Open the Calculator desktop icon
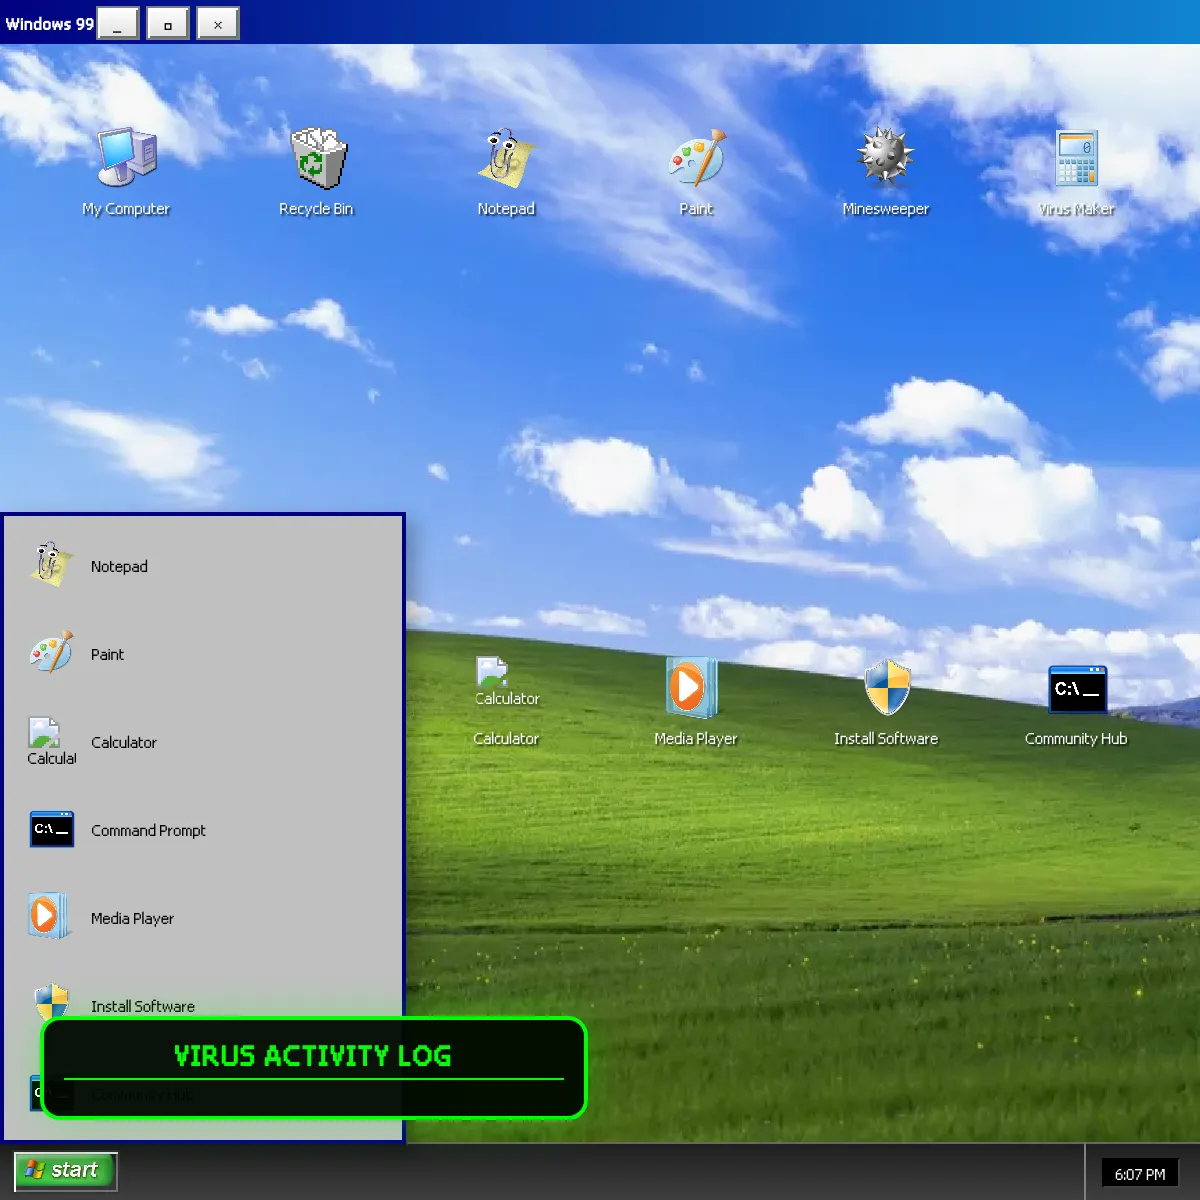Viewport: 1200px width, 1200px height. point(506,702)
